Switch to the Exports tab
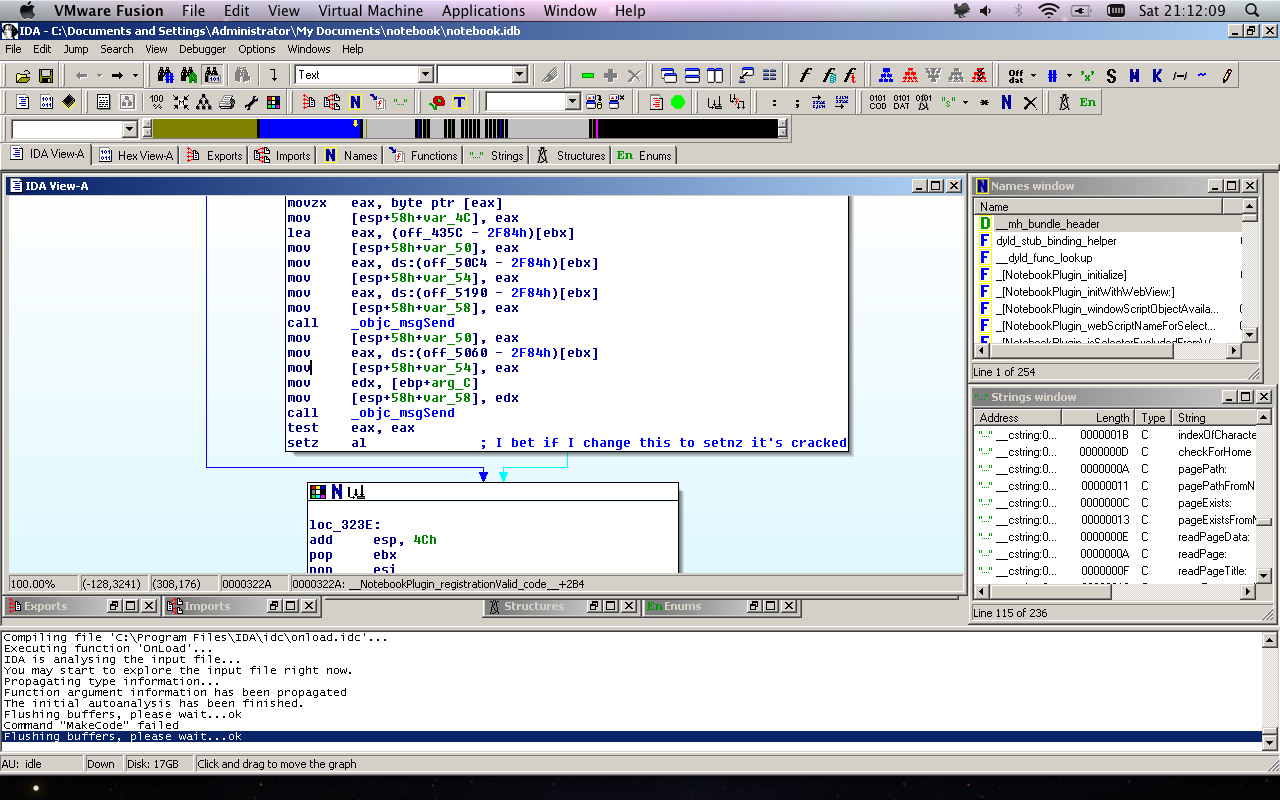This screenshot has height=800, width=1280. click(x=214, y=155)
